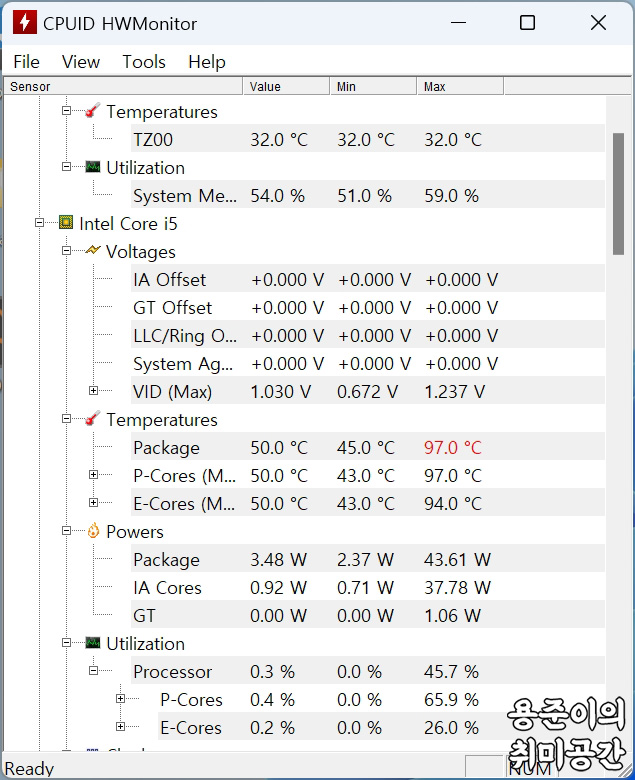635x780 pixels.
Task: Click the 1.237 V VID max value
Action: [454, 391]
